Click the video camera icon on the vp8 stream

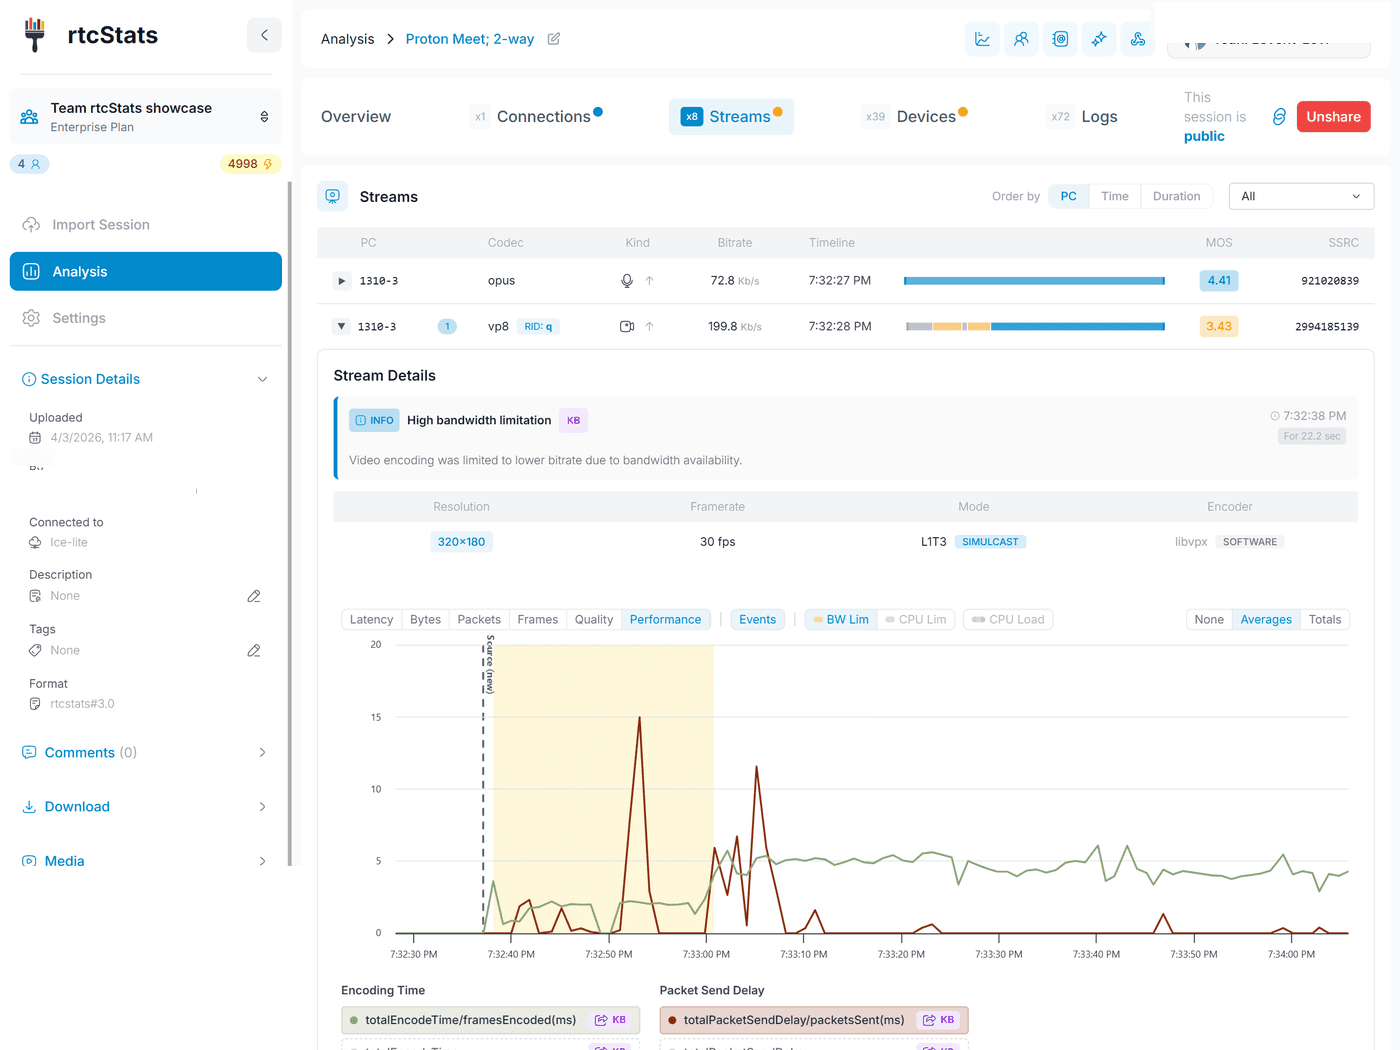tap(627, 327)
